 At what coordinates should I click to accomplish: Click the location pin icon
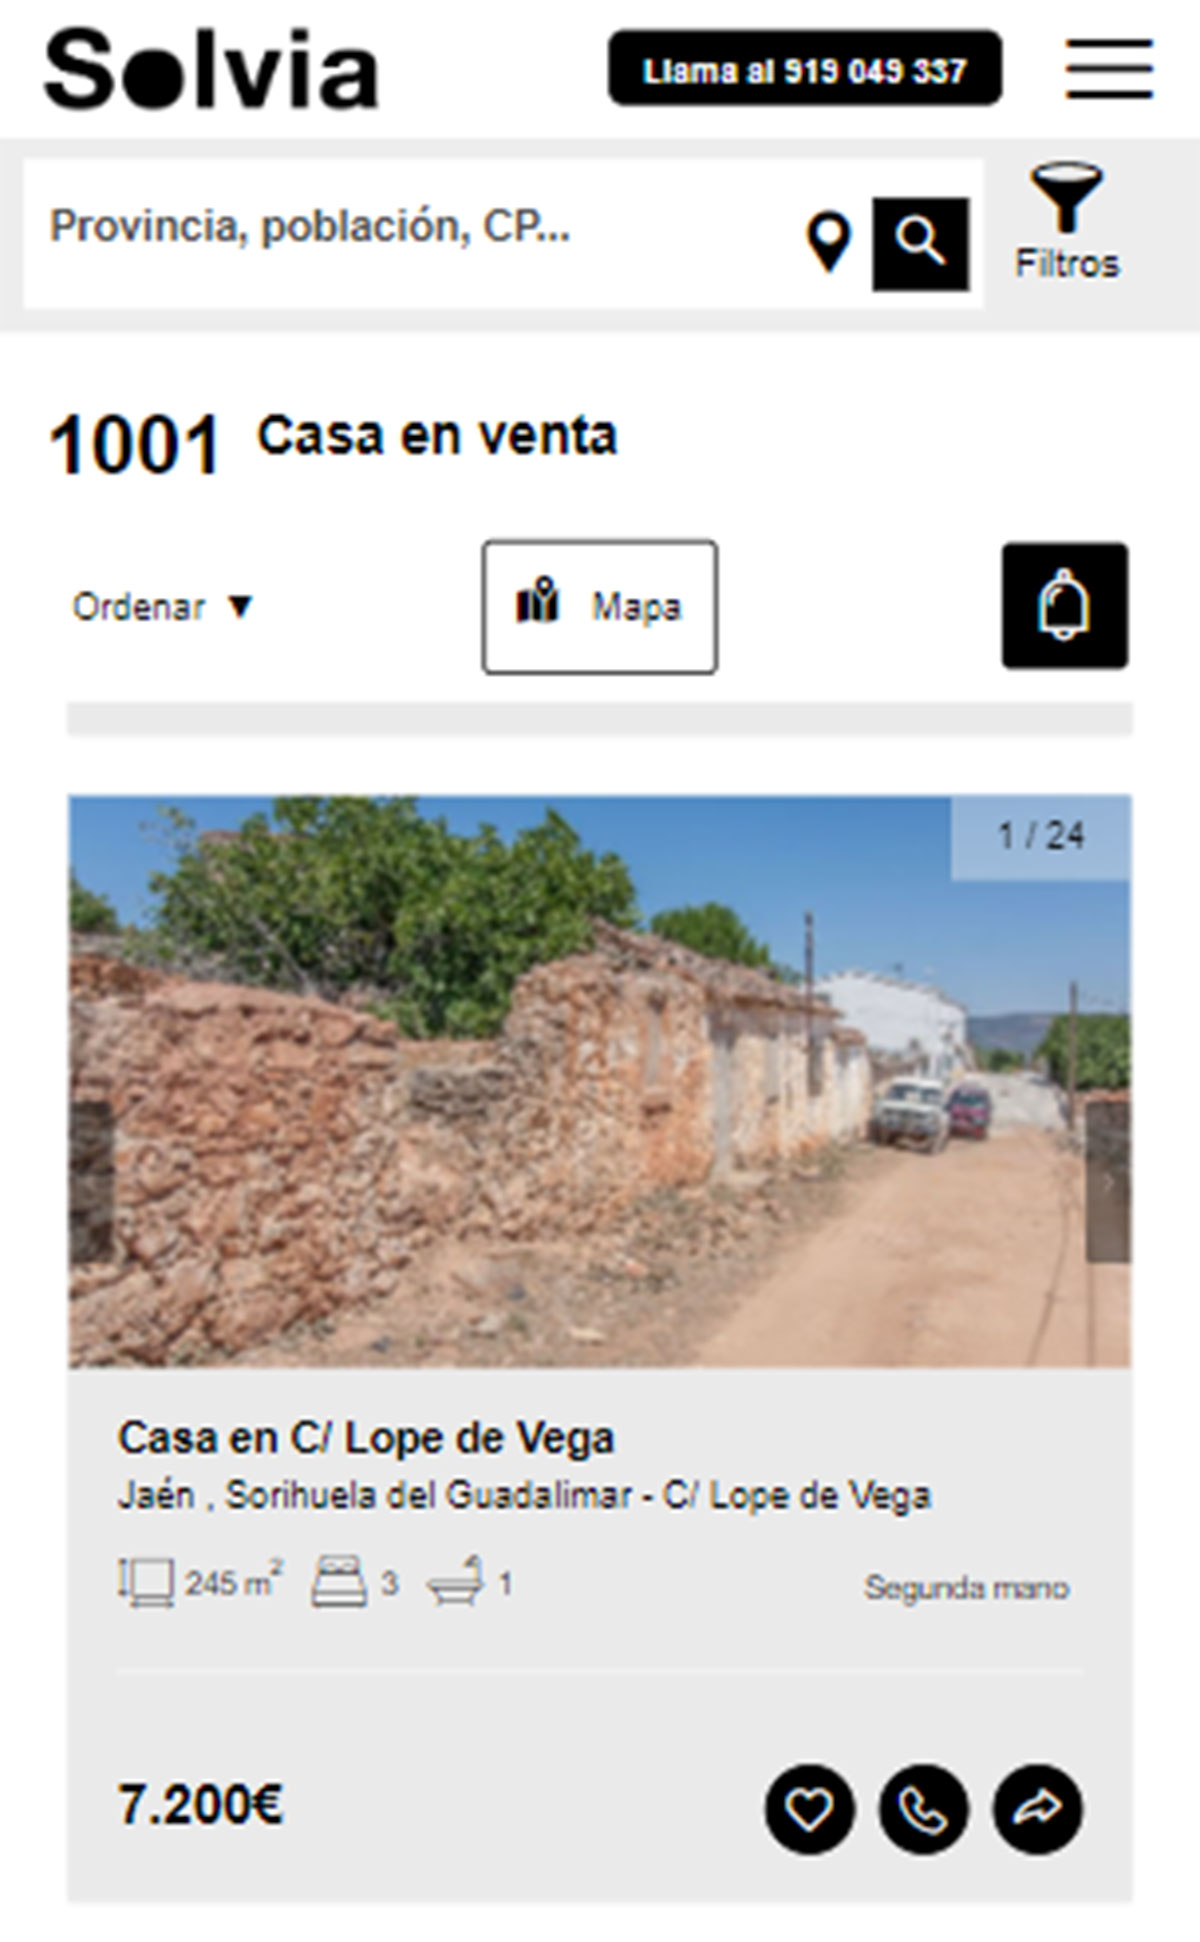coord(829,243)
